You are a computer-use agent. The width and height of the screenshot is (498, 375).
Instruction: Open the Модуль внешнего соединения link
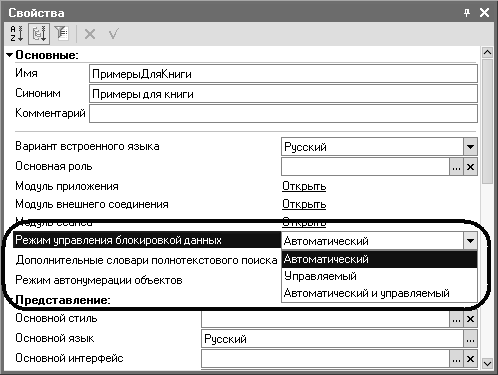[x=304, y=204]
